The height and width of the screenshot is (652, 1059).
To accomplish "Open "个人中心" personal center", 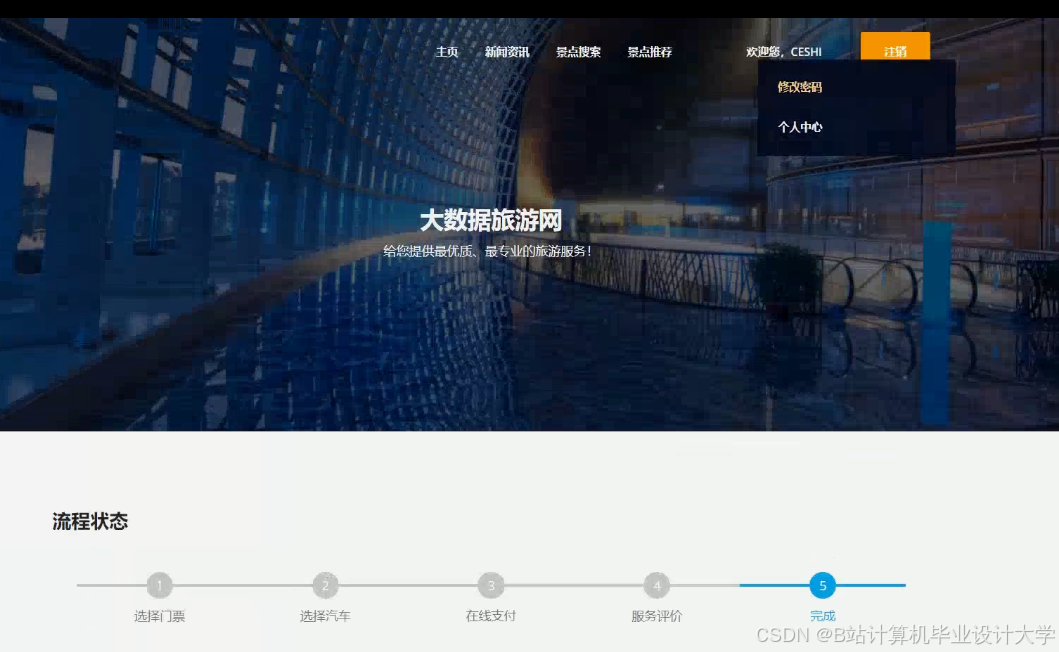I will pyautogui.click(x=799, y=127).
